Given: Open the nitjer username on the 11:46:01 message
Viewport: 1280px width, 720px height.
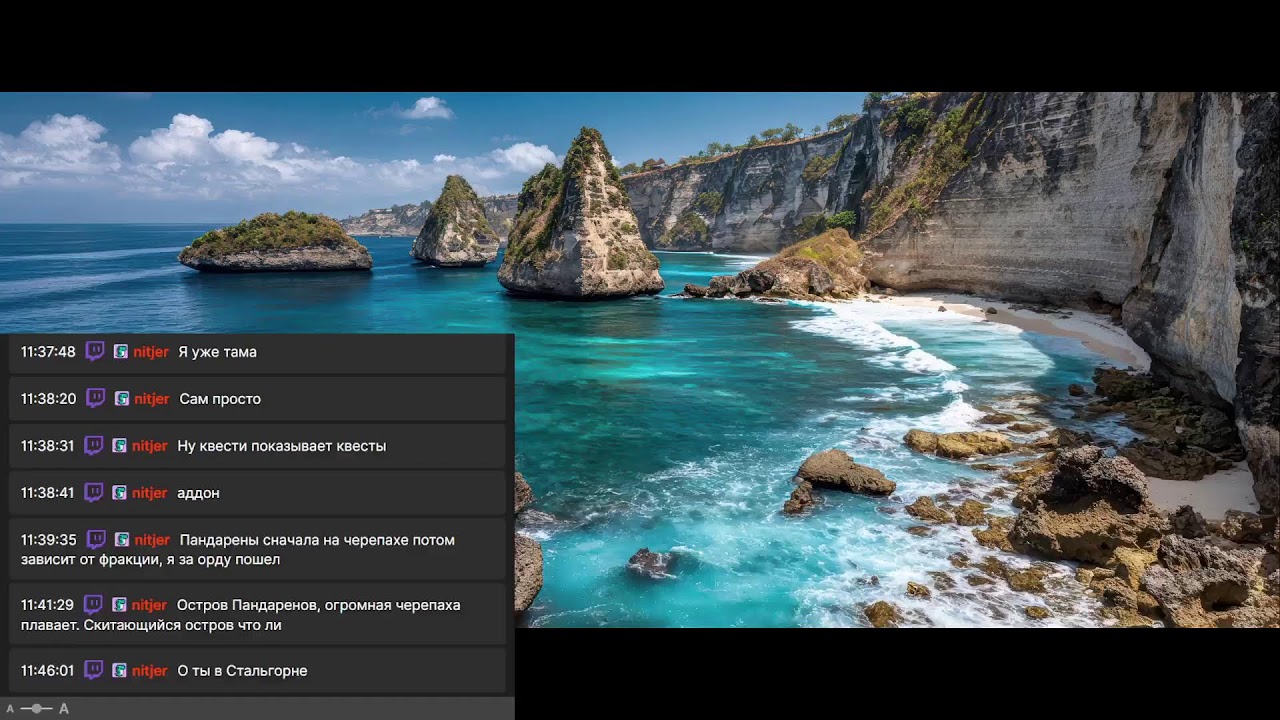Looking at the screenshot, I should point(150,671).
